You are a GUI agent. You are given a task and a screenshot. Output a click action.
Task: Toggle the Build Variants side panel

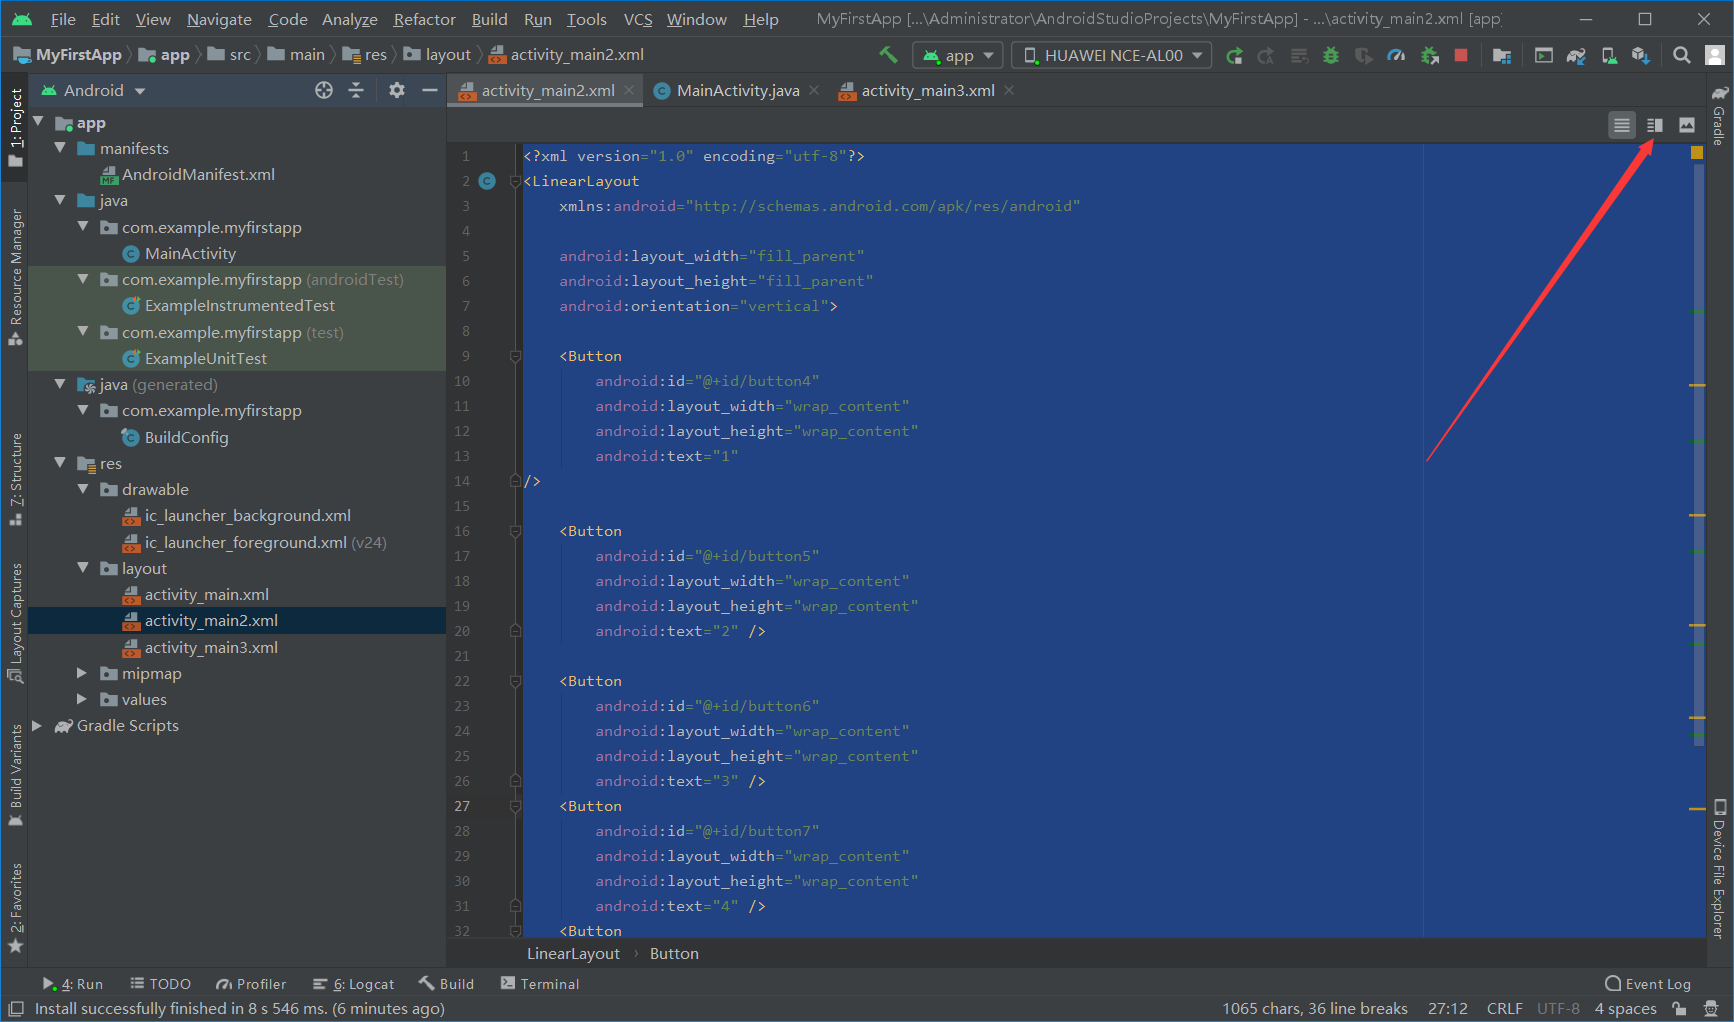[15, 775]
